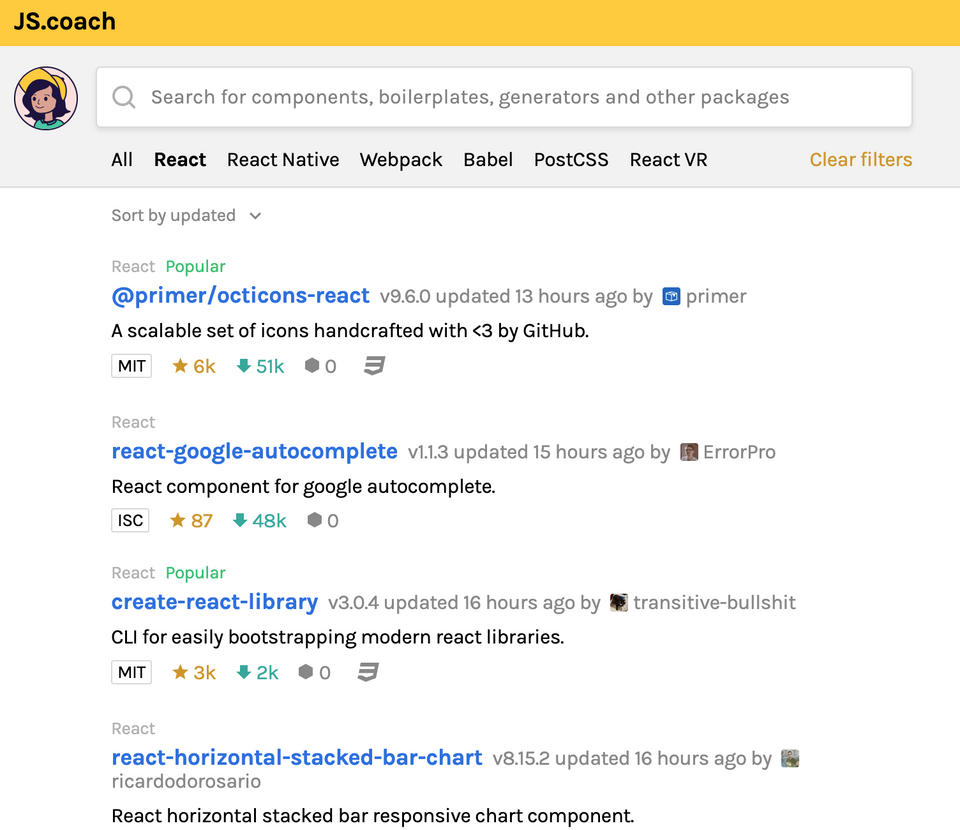Click Clear filters link
960x830 pixels.
861,160
